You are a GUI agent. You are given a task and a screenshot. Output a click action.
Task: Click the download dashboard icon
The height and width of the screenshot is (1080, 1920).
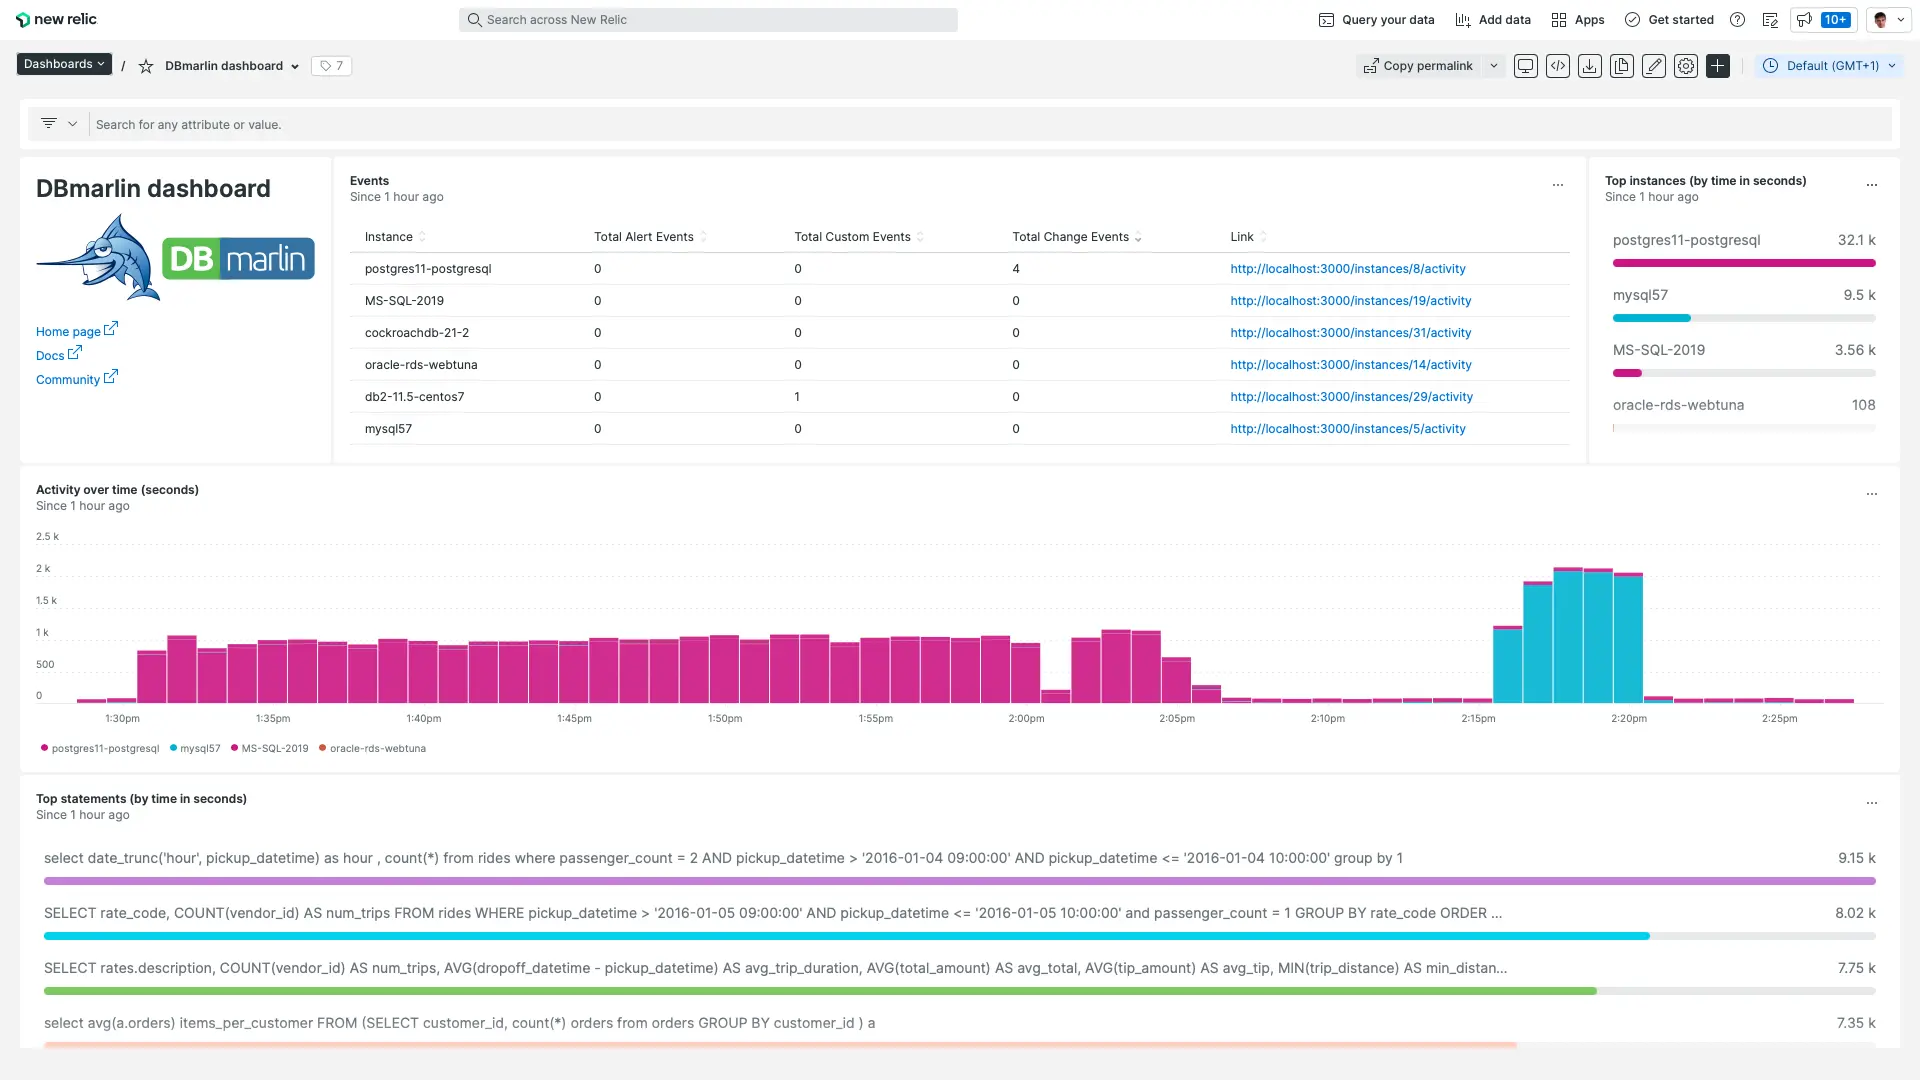tap(1589, 65)
